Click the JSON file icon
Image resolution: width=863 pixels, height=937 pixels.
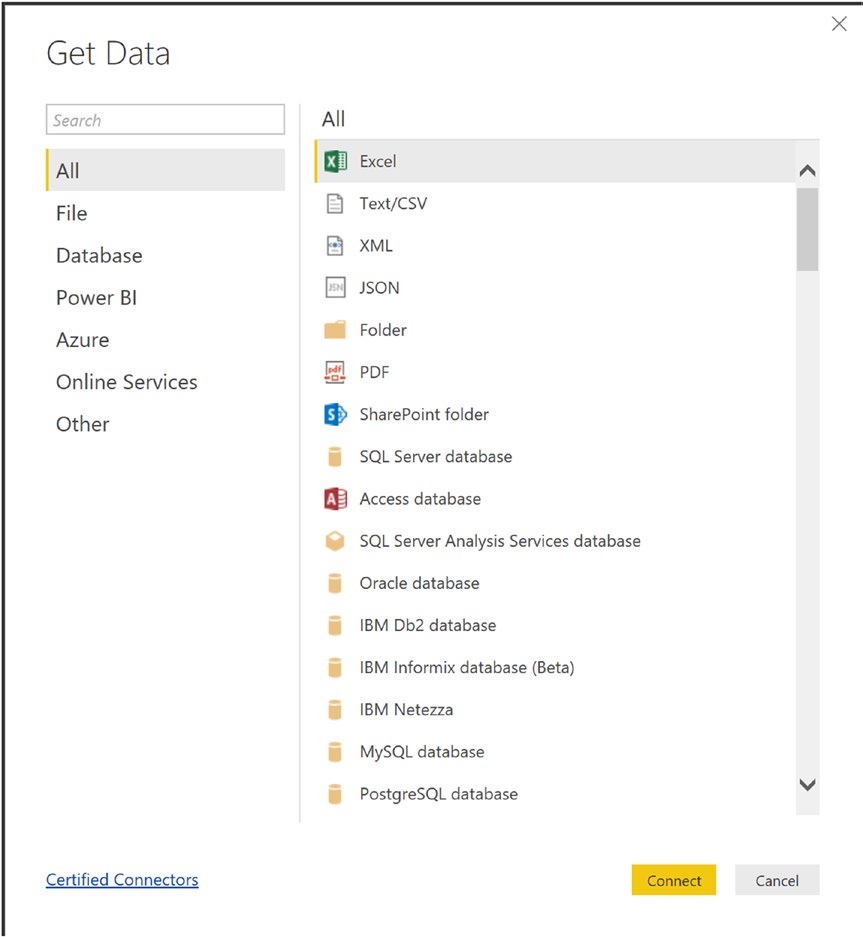click(335, 288)
